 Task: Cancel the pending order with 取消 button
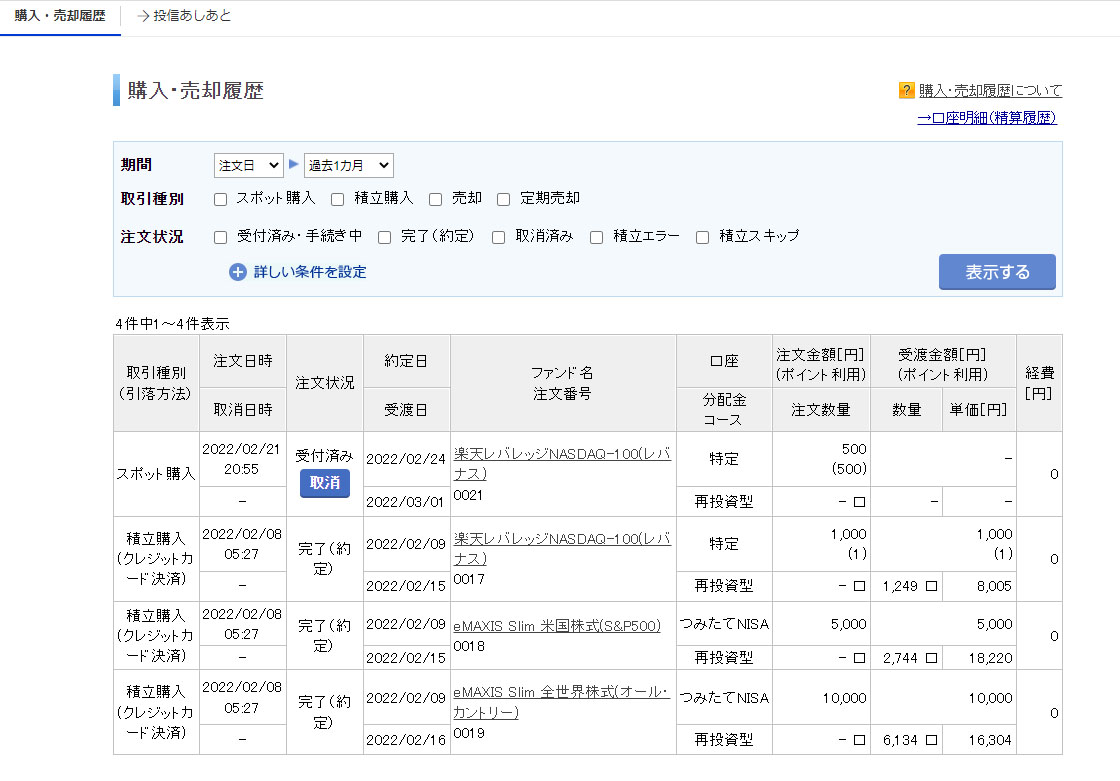tap(325, 483)
